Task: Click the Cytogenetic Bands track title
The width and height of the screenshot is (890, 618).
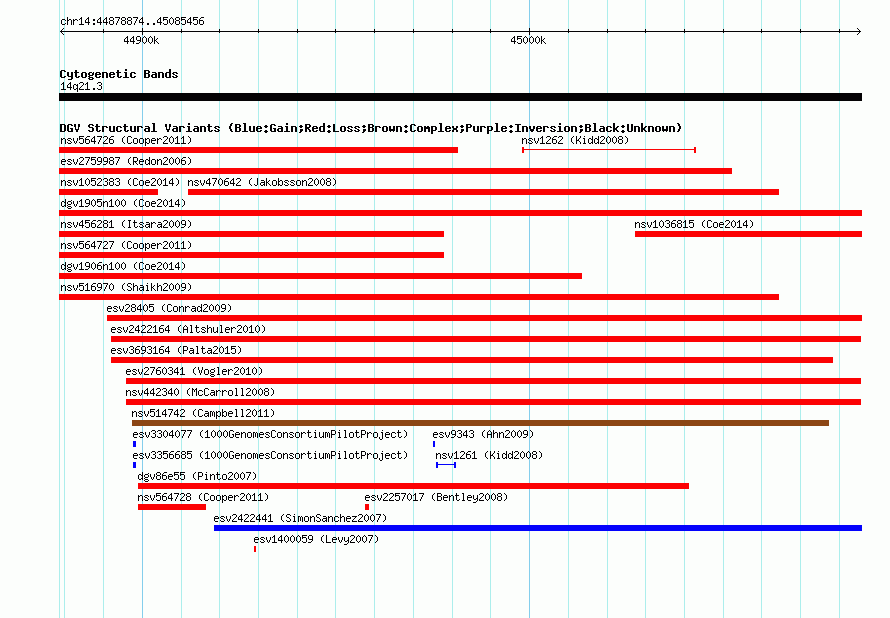Action: (x=119, y=74)
